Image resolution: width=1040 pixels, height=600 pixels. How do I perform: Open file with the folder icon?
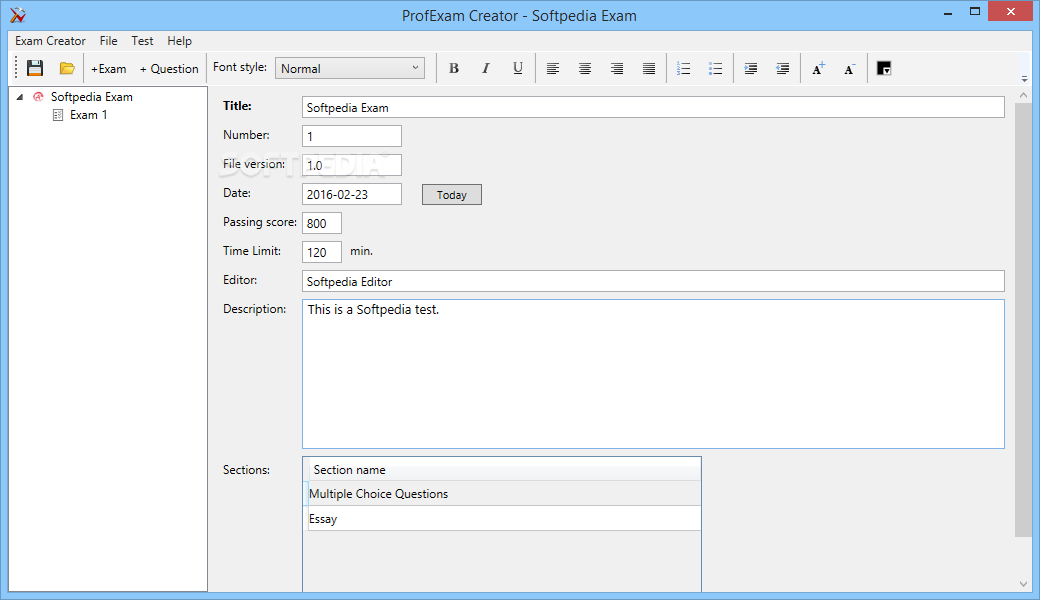(x=67, y=68)
